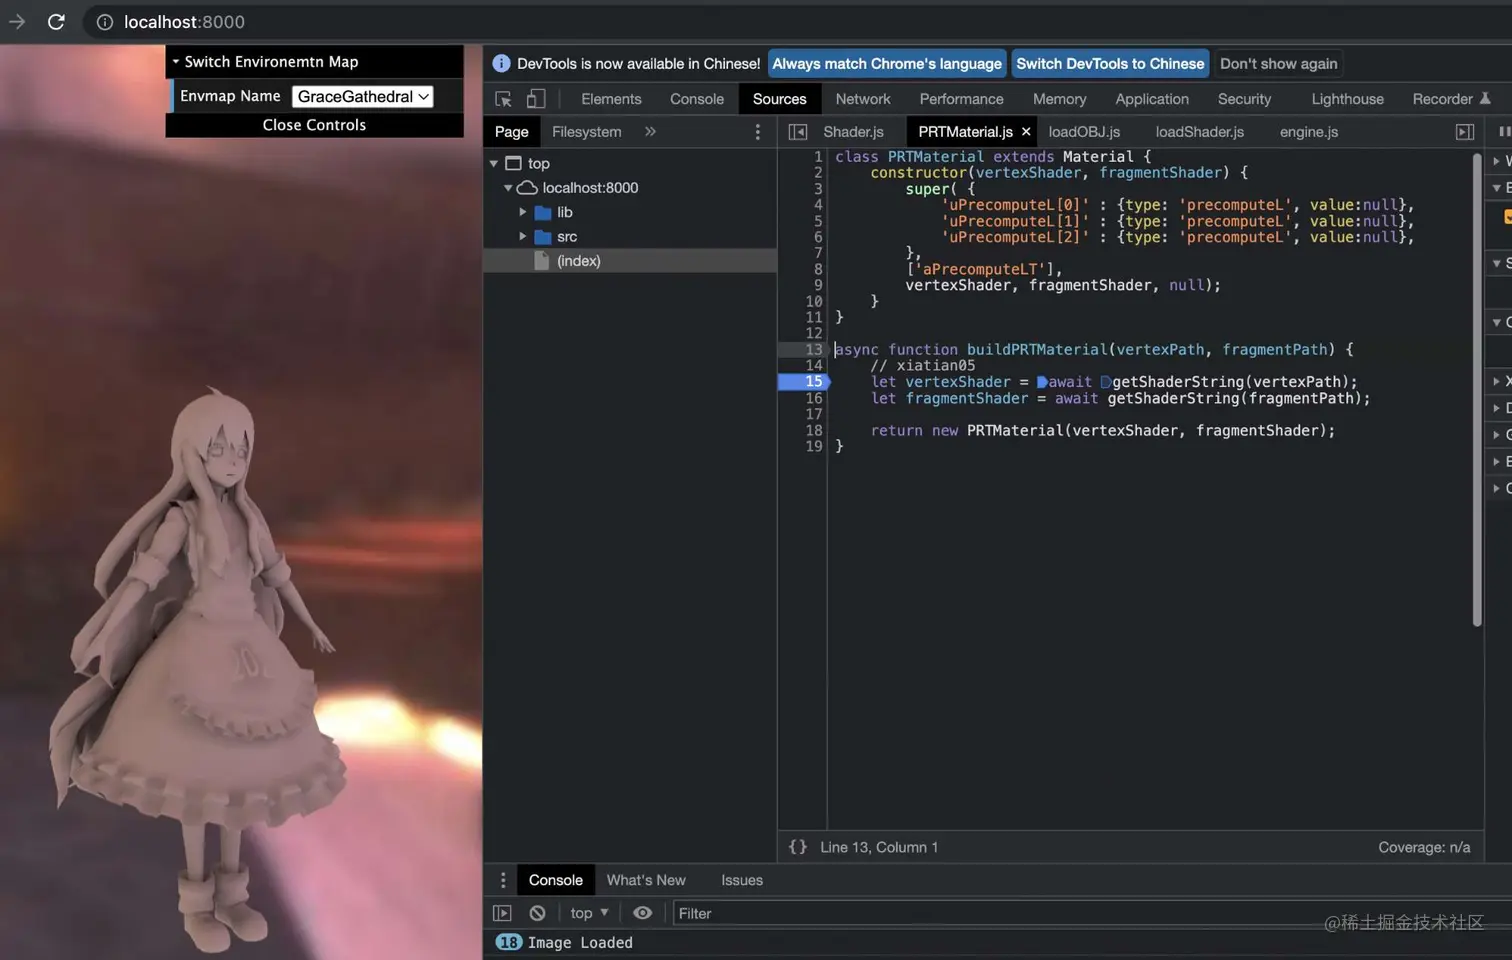This screenshot has width=1512, height=960.
Task: Select the Page navigator tab
Action: point(512,132)
